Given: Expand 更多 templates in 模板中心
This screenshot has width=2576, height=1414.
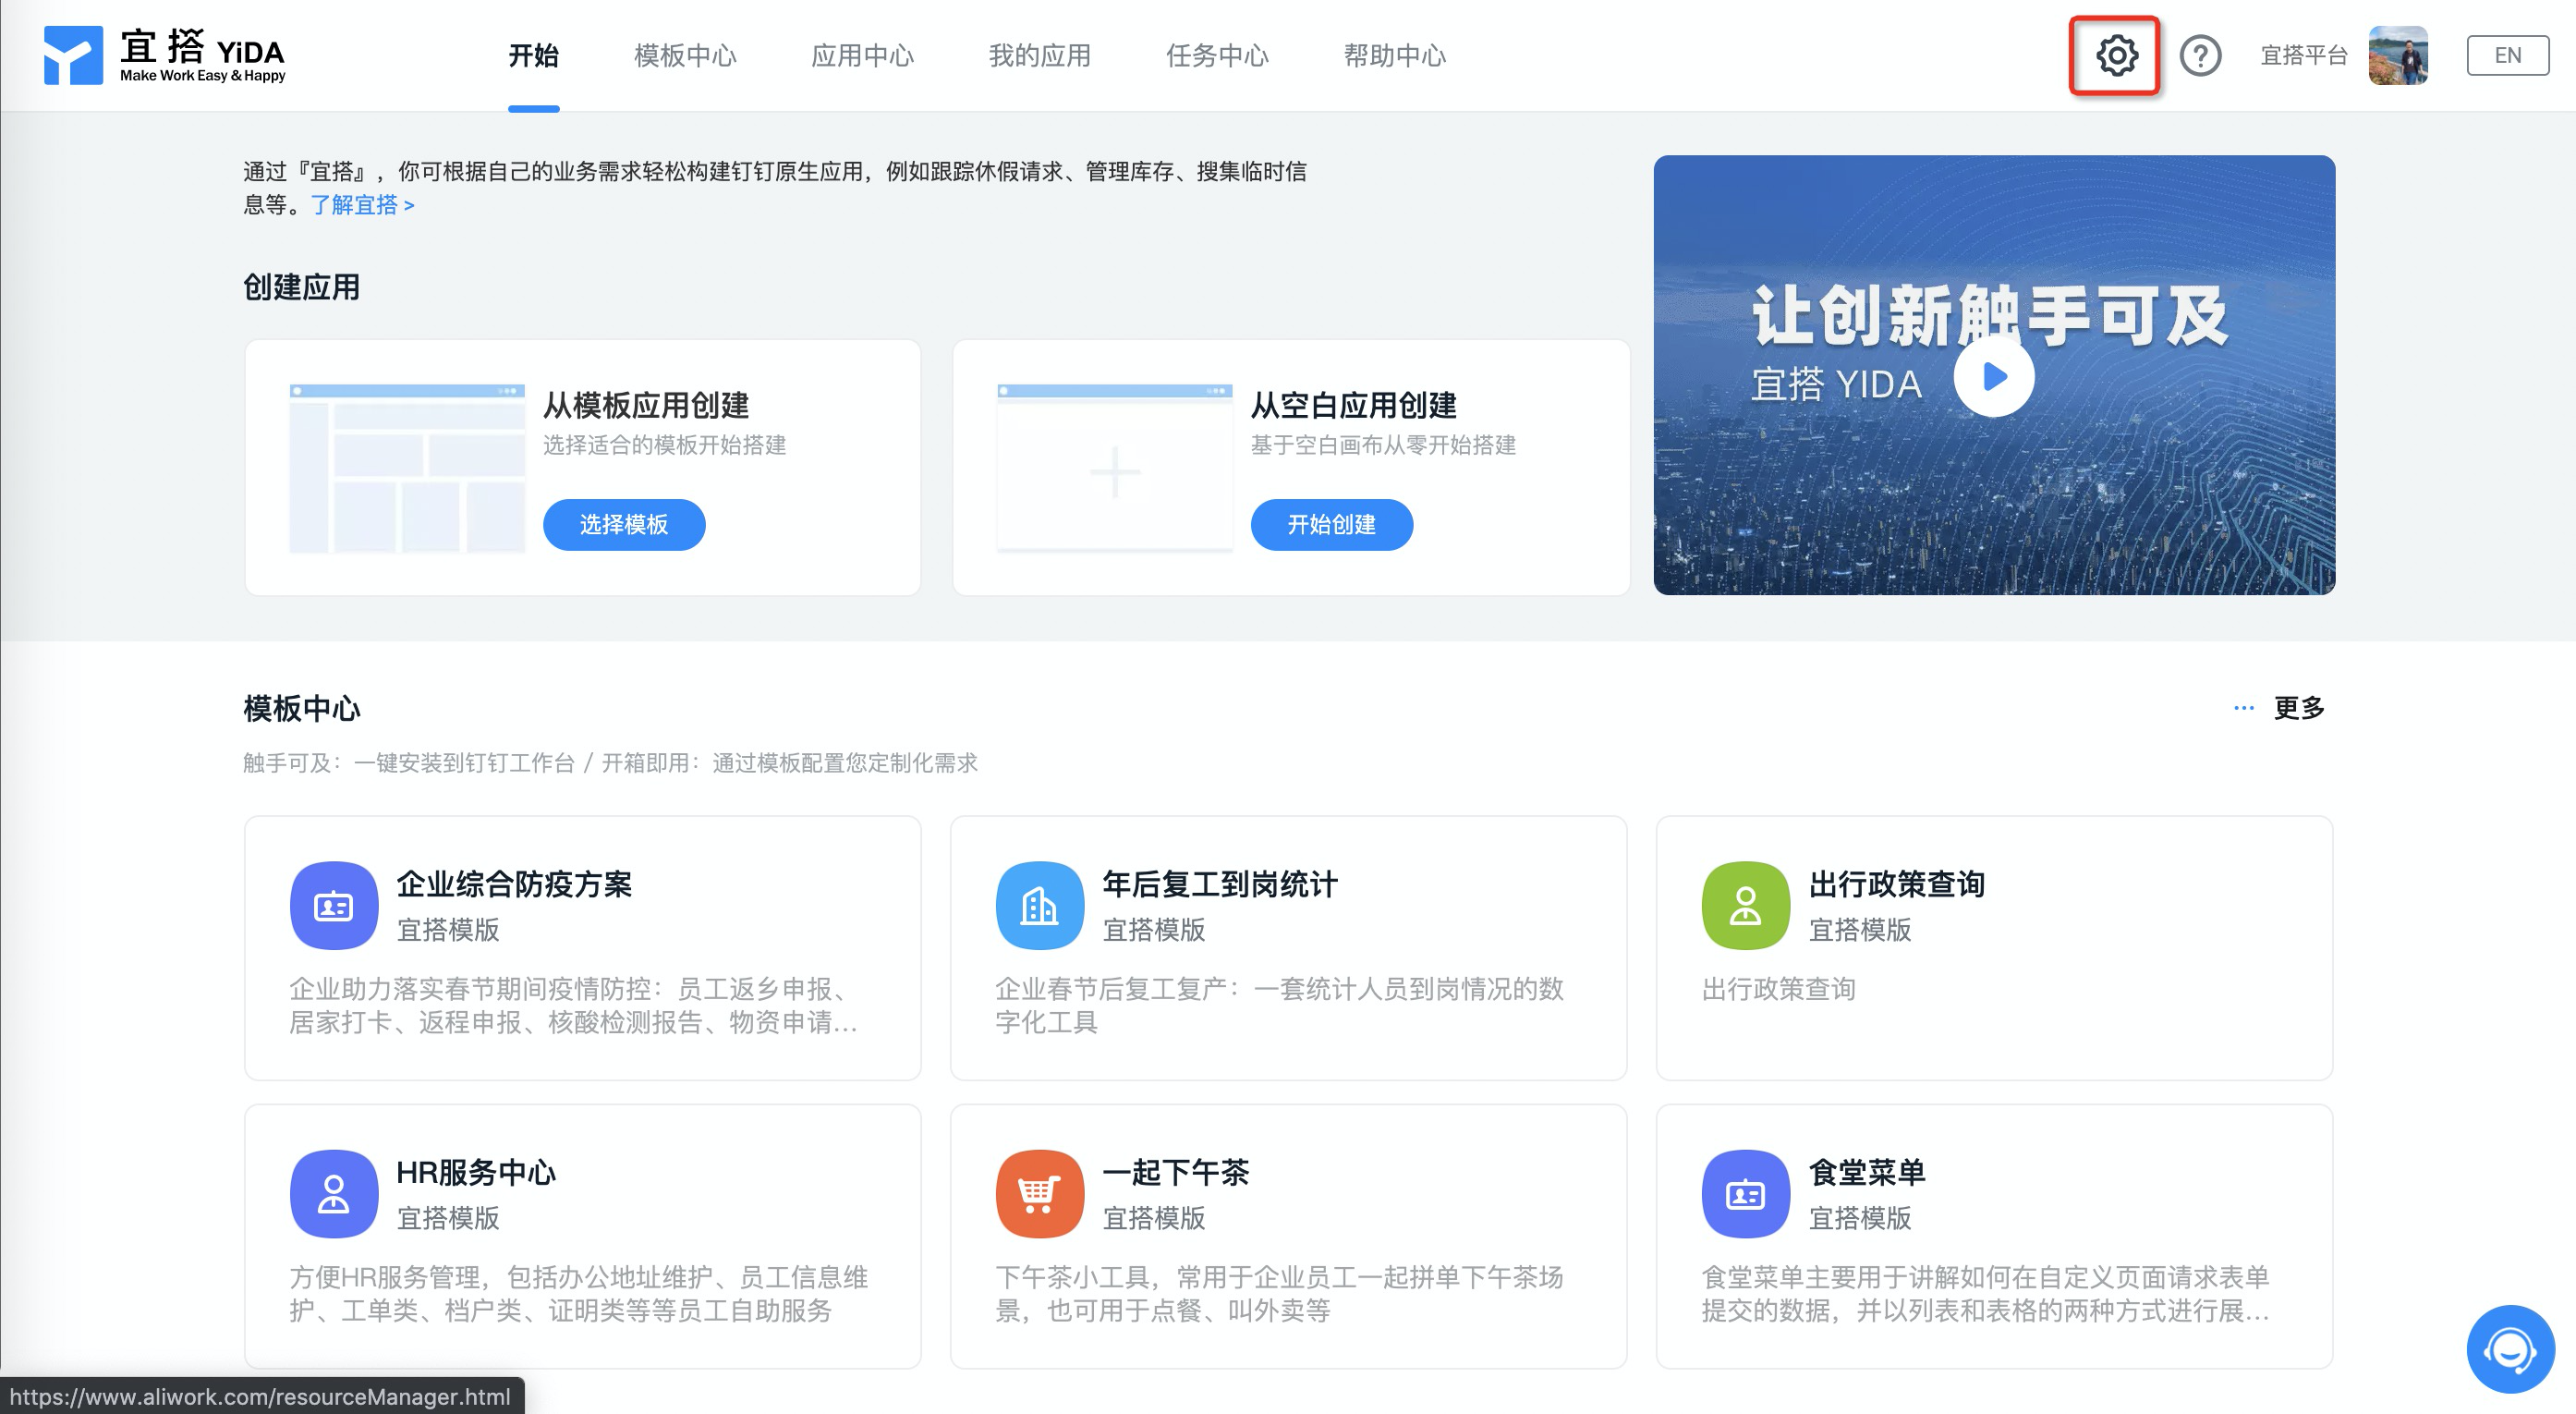Looking at the screenshot, I should coord(2297,708).
